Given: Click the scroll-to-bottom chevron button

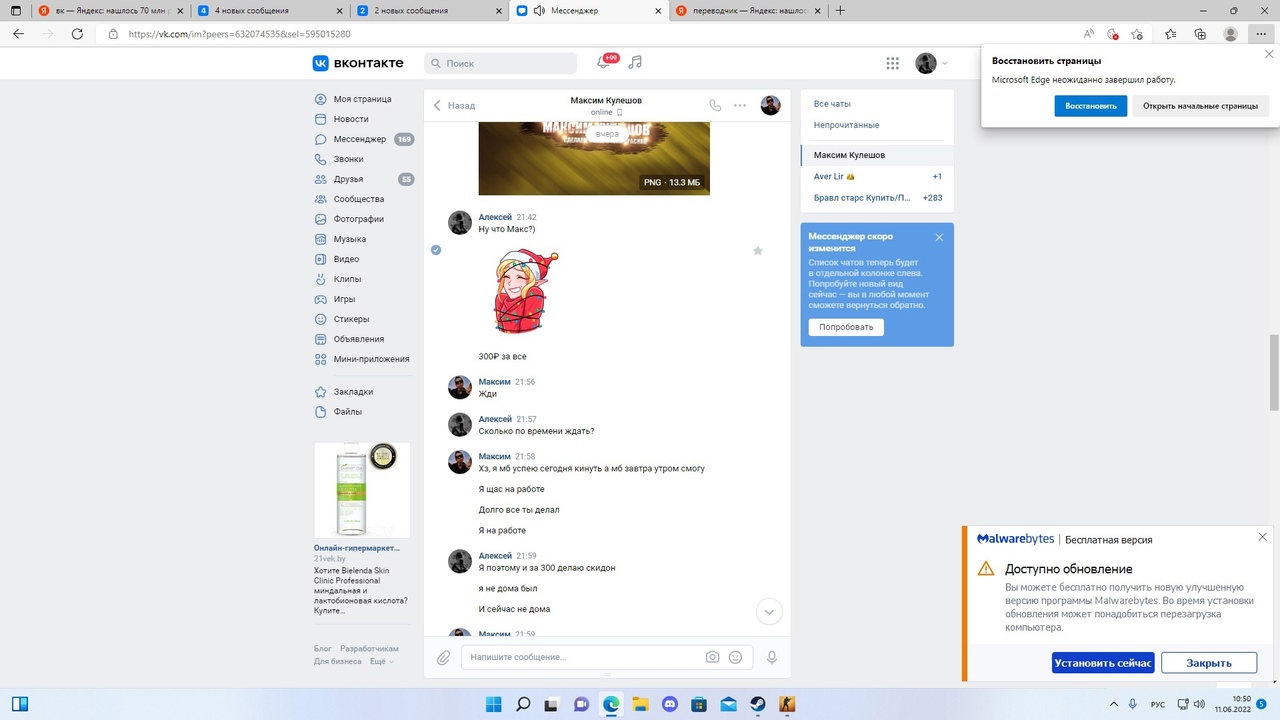Looking at the screenshot, I should click(x=768, y=611).
